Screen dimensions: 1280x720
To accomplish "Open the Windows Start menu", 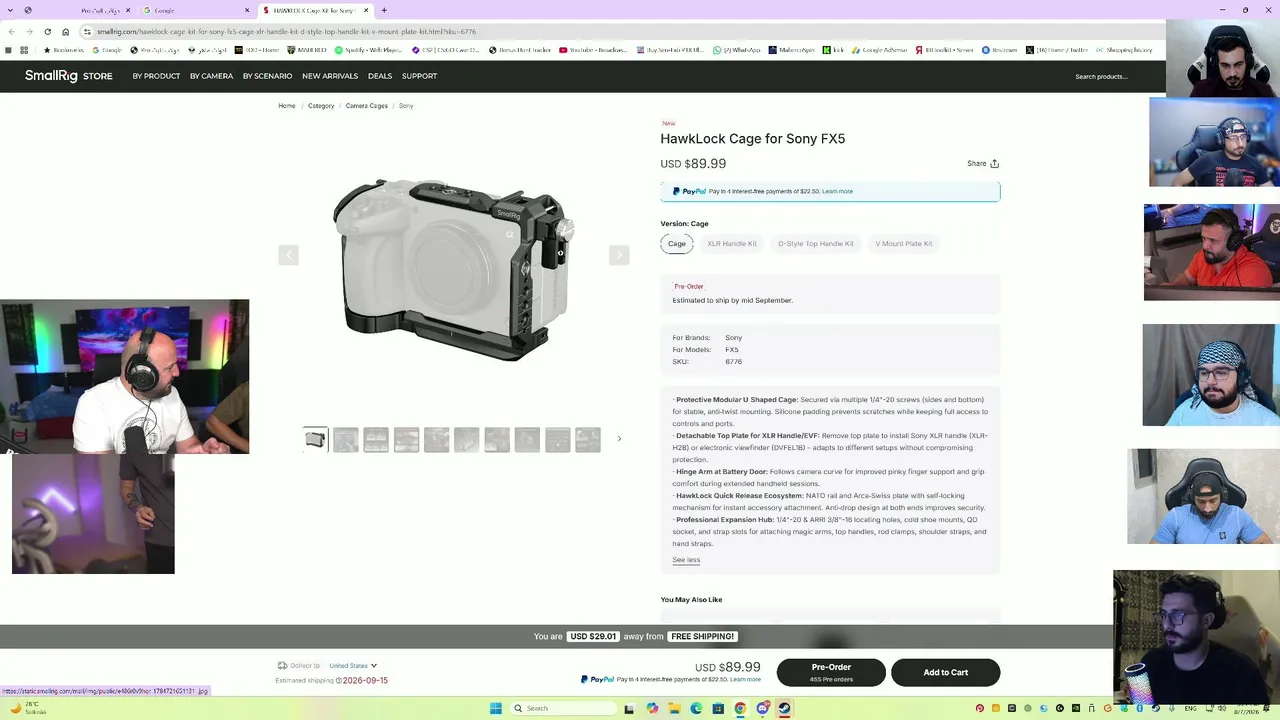I will click(x=496, y=708).
